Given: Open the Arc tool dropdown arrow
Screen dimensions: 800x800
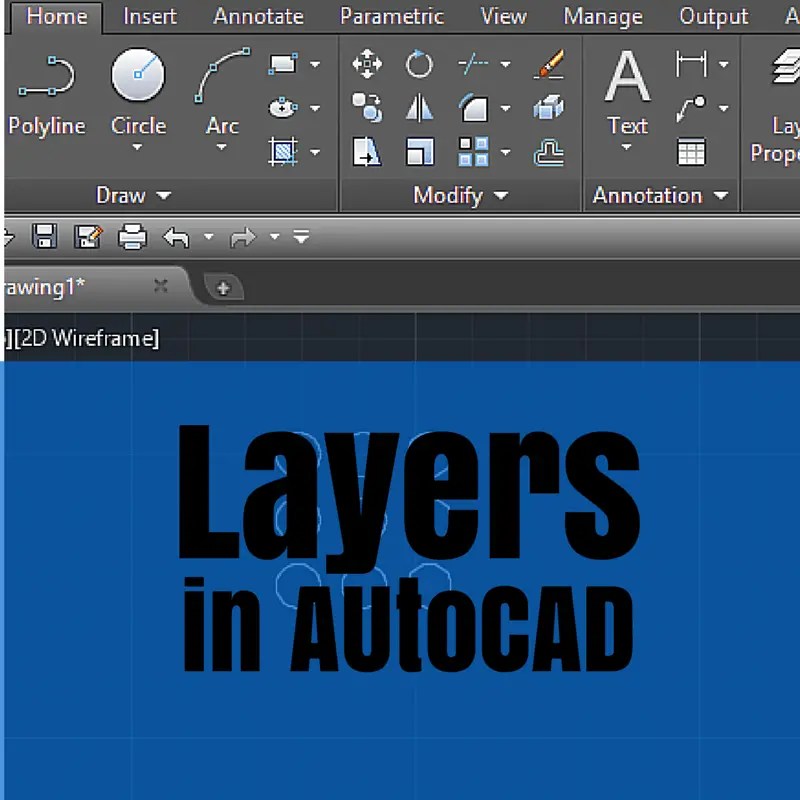Looking at the screenshot, I should [x=221, y=147].
